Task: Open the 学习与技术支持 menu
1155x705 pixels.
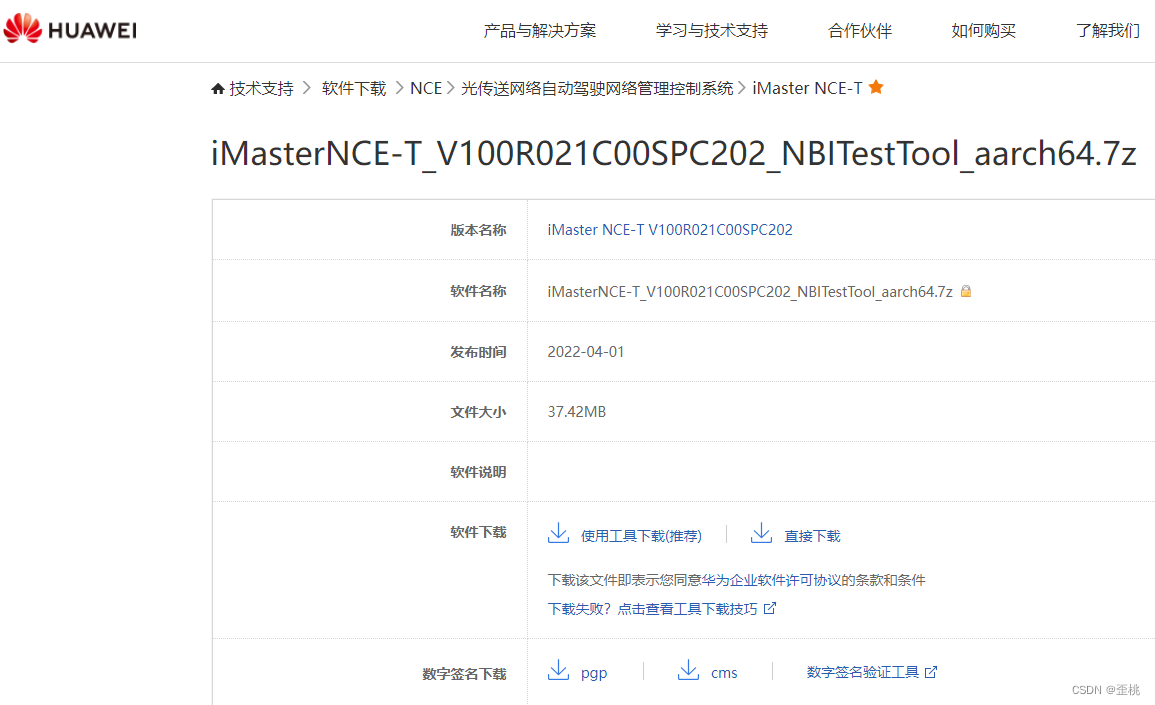Action: tap(712, 31)
